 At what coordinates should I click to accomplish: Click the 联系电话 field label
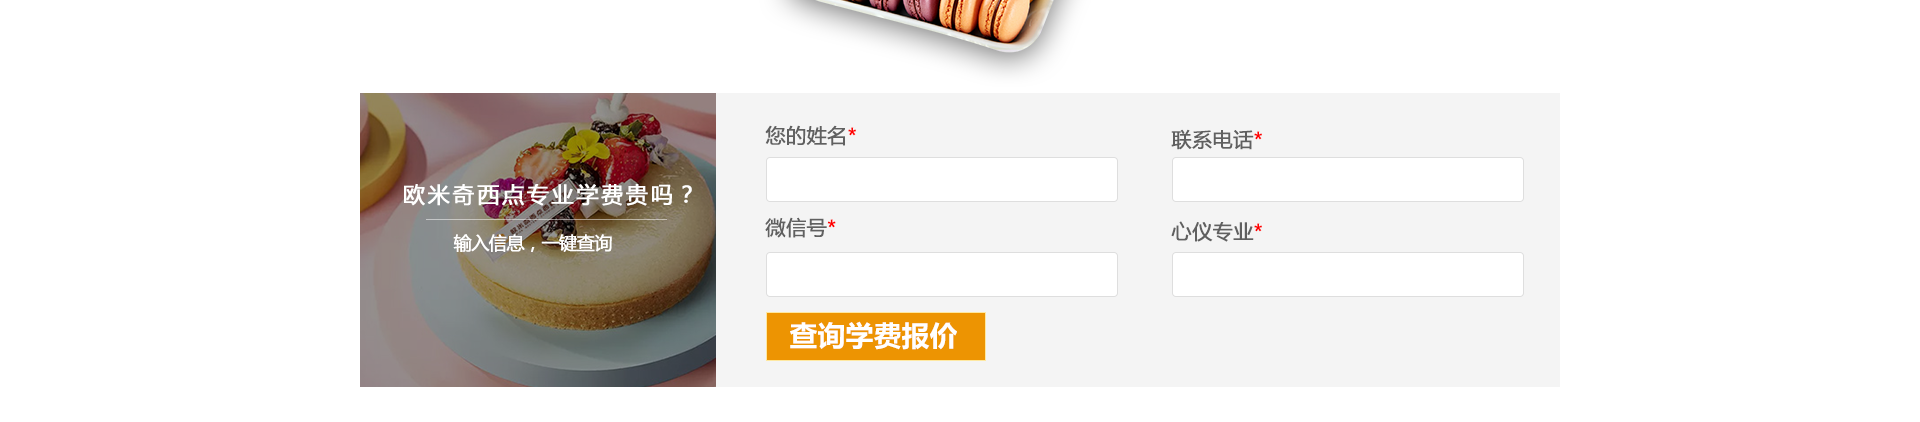(1212, 139)
